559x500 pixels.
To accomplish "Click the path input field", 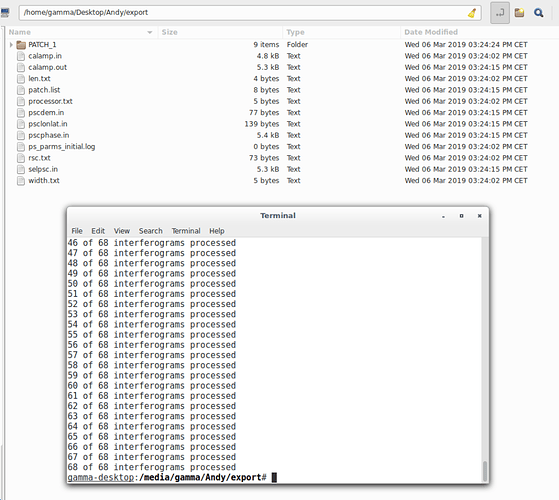I will click(x=250, y=13).
